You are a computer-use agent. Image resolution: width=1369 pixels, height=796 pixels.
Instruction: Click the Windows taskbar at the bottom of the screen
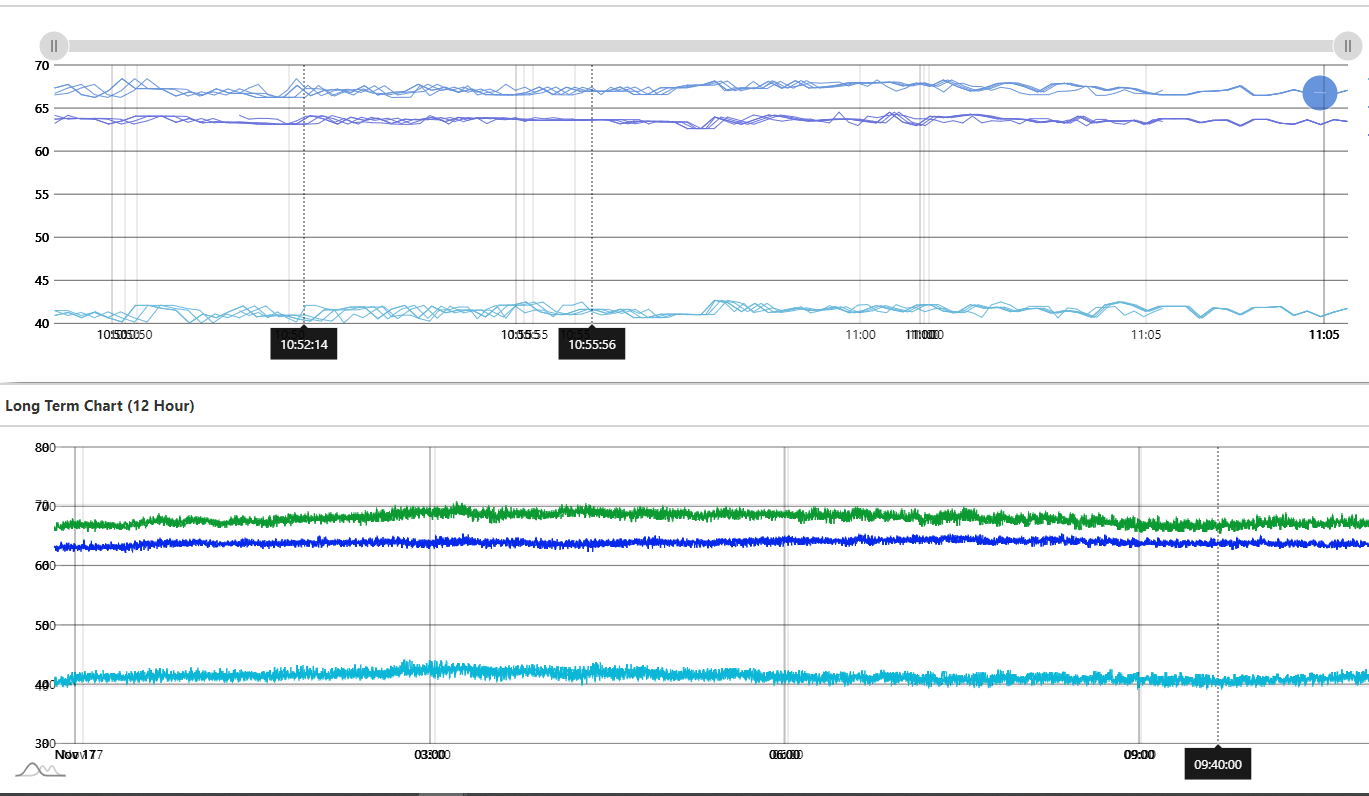click(684, 792)
